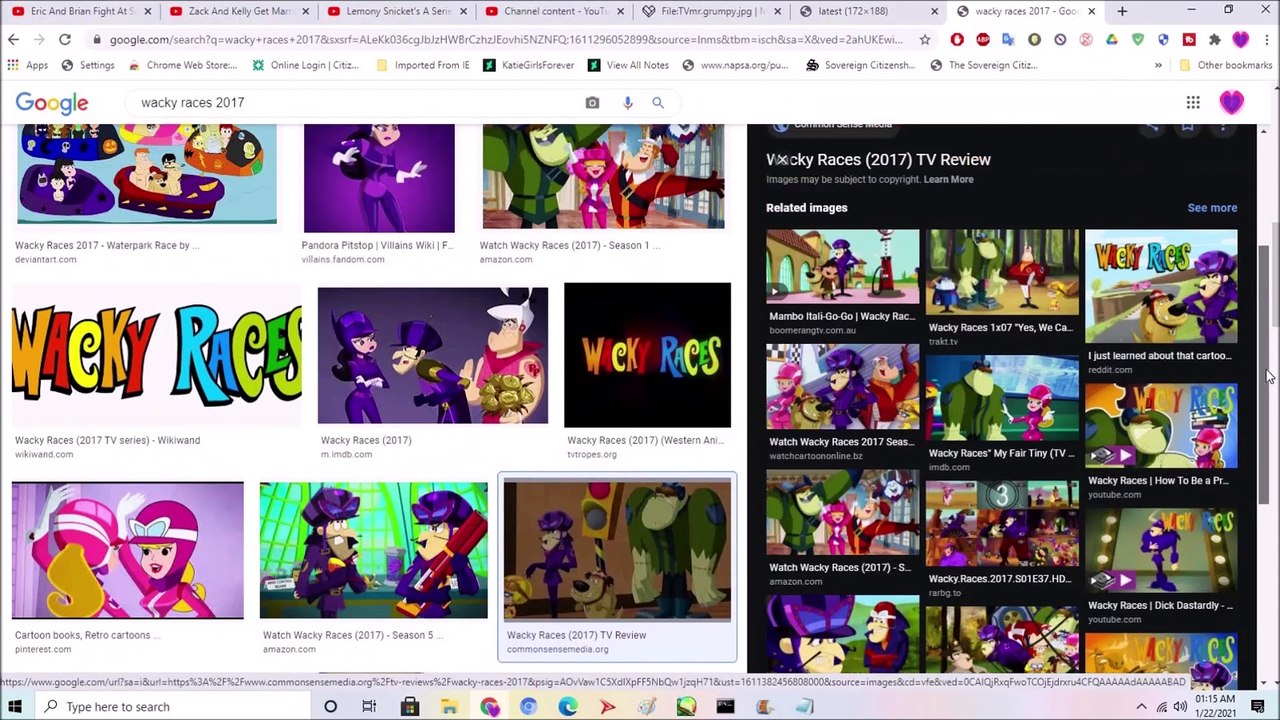
Task: Open the Other bookmarks folder
Action: tap(1226, 65)
